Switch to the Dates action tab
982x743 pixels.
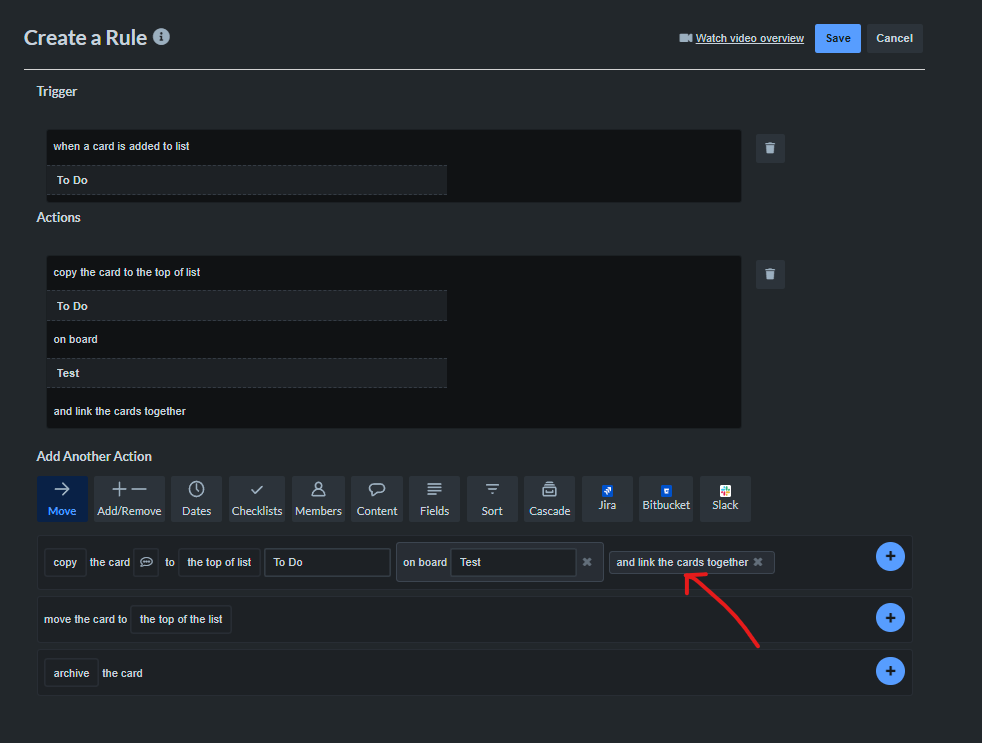pyautogui.click(x=196, y=499)
